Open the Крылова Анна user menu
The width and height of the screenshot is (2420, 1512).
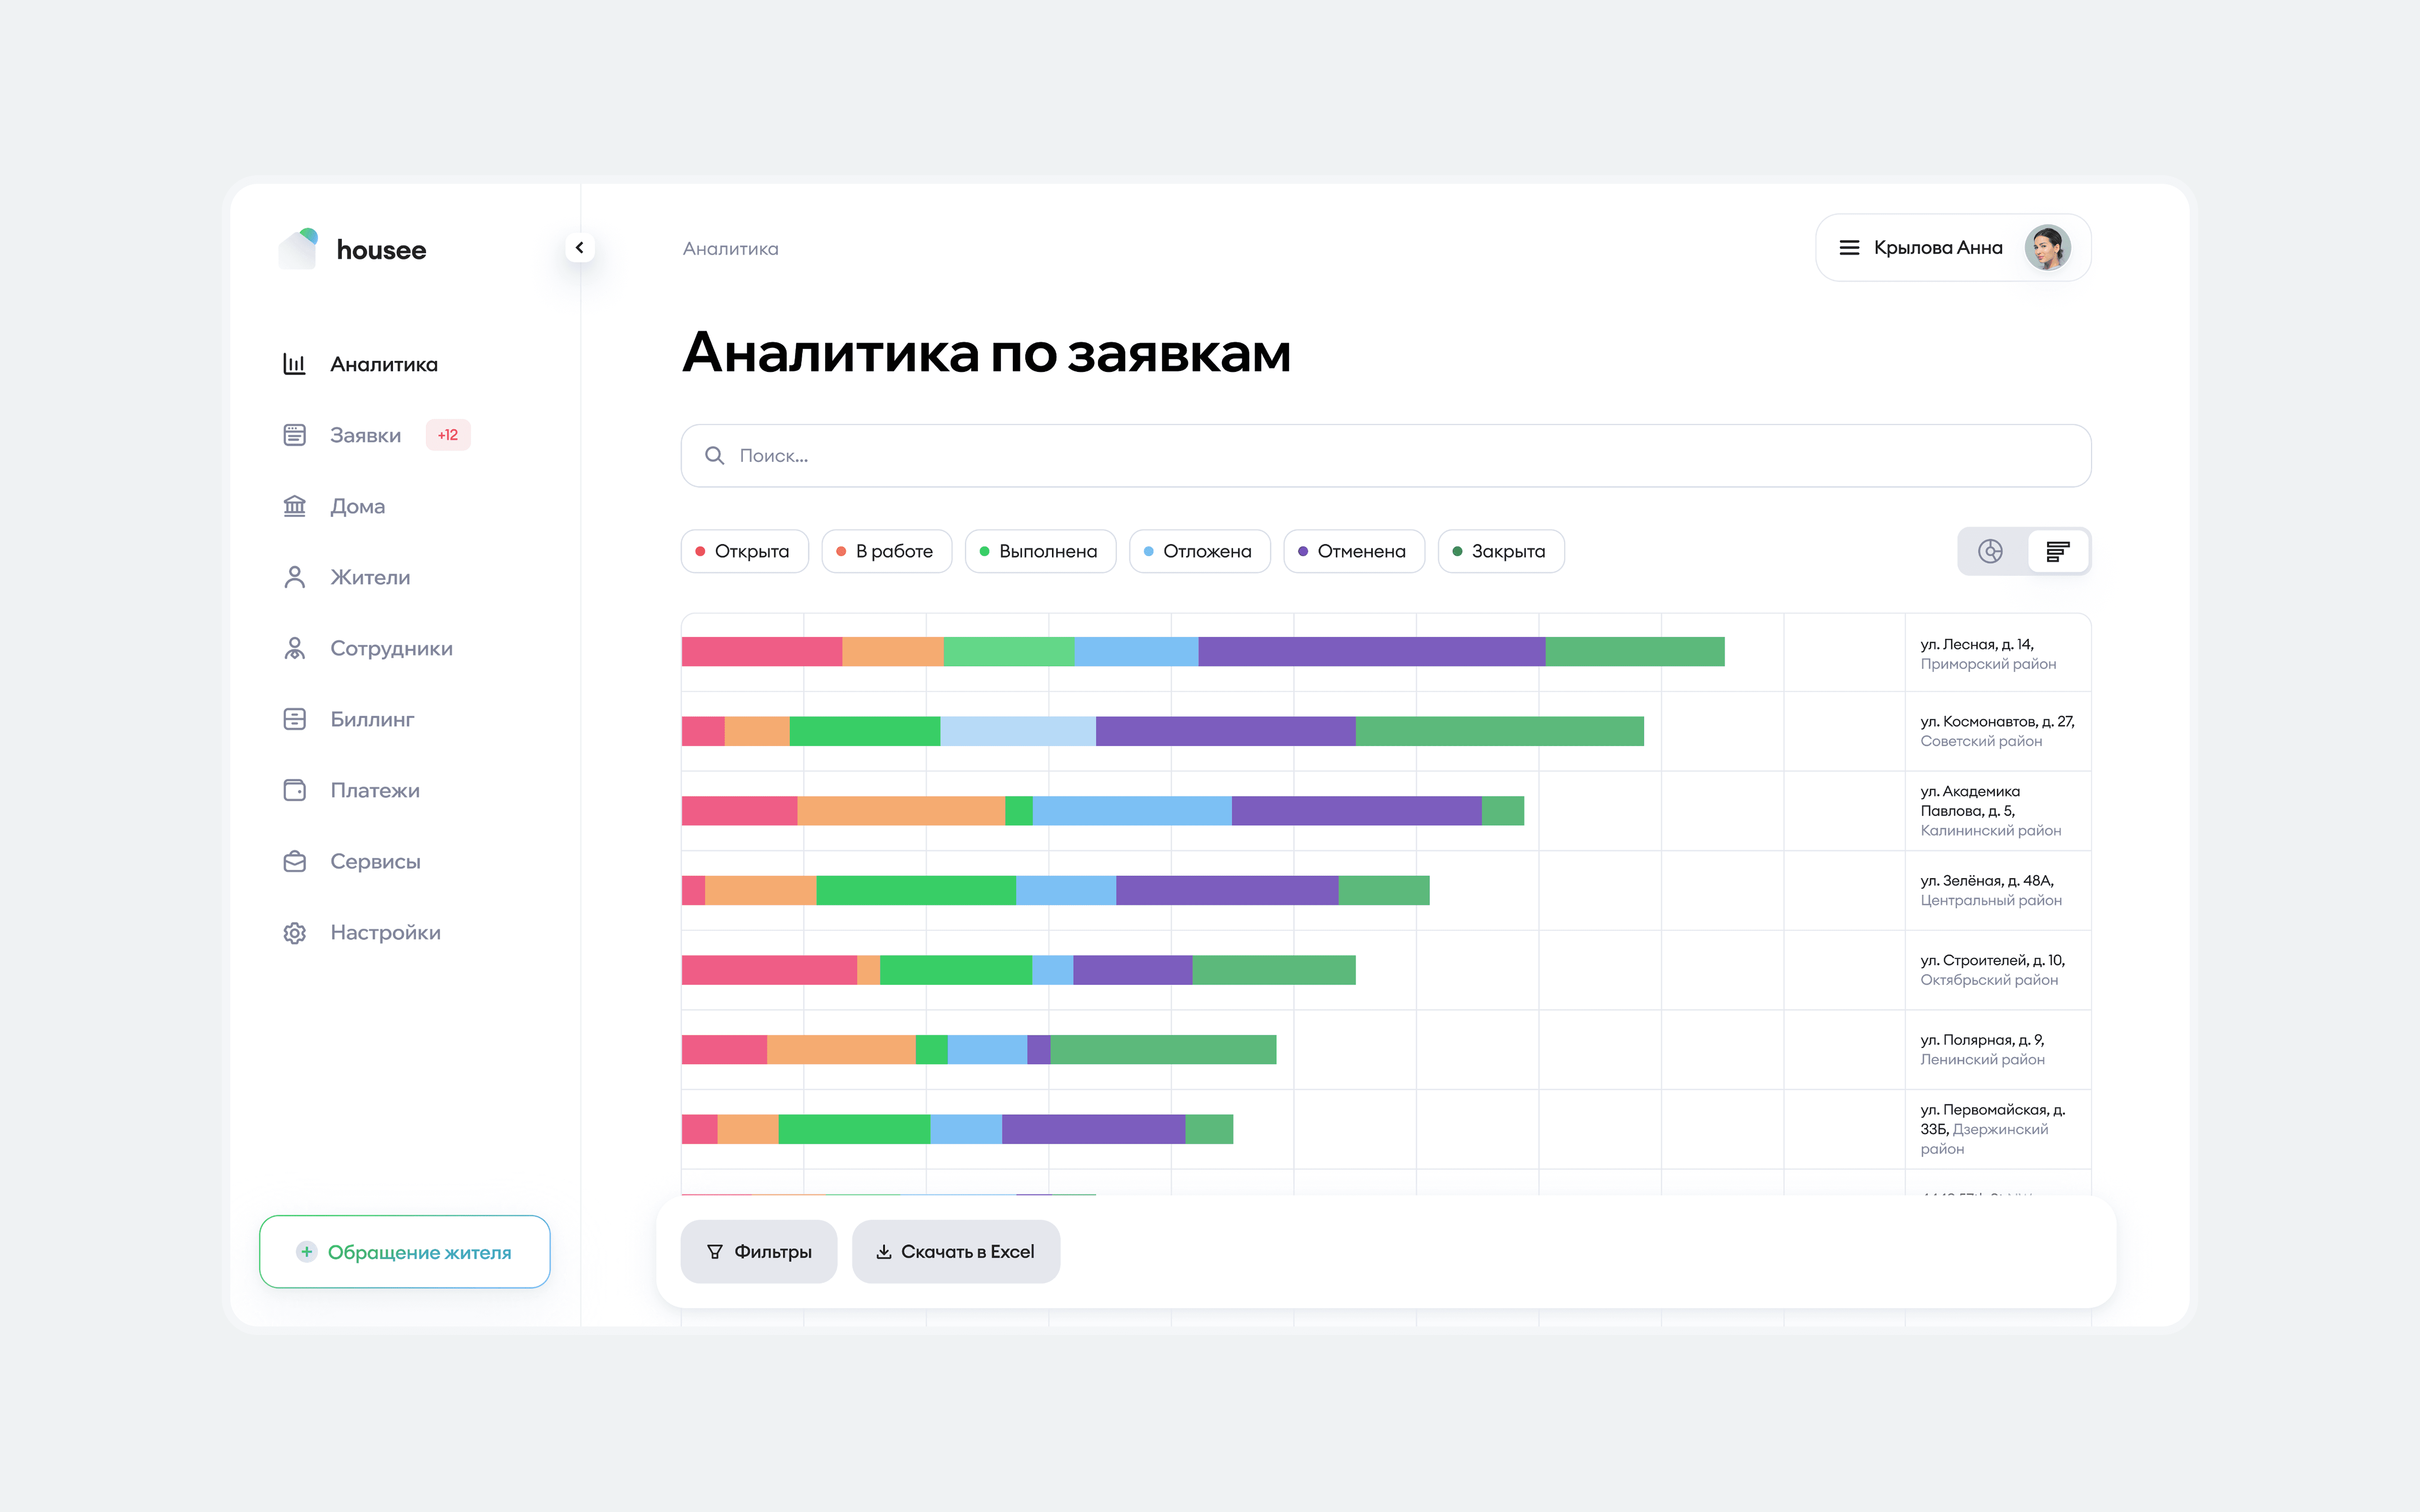point(1952,247)
